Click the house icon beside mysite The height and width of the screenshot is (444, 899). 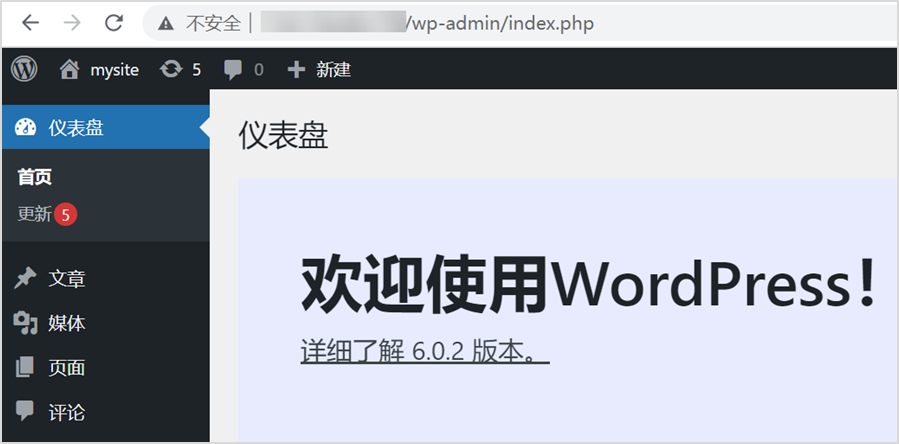coord(69,69)
